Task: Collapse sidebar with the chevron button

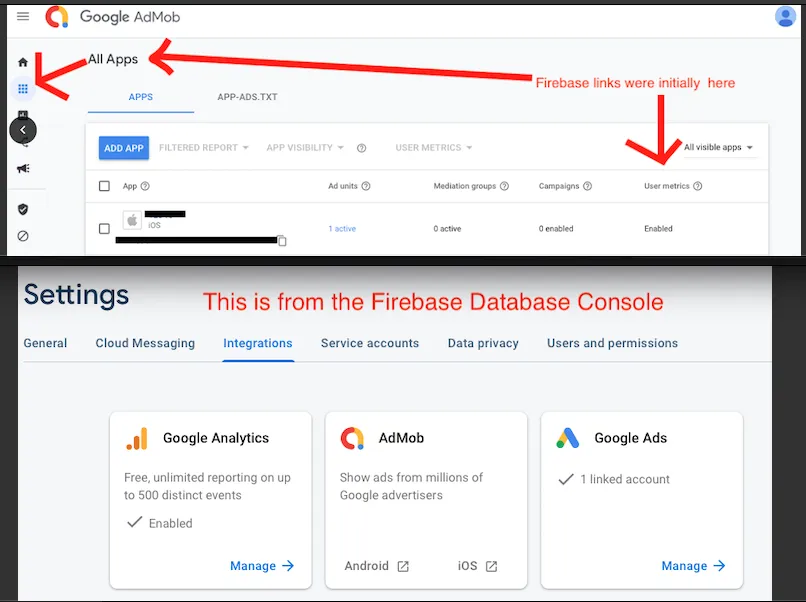Action: pyautogui.click(x=23, y=130)
